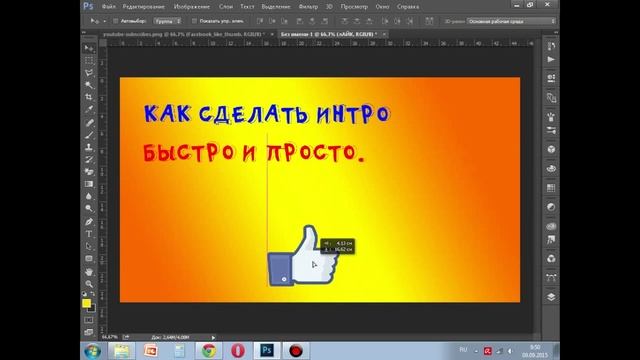The height and width of the screenshot is (360, 640).
Task: Select the Magic Wand tool
Action: [x=89, y=85]
